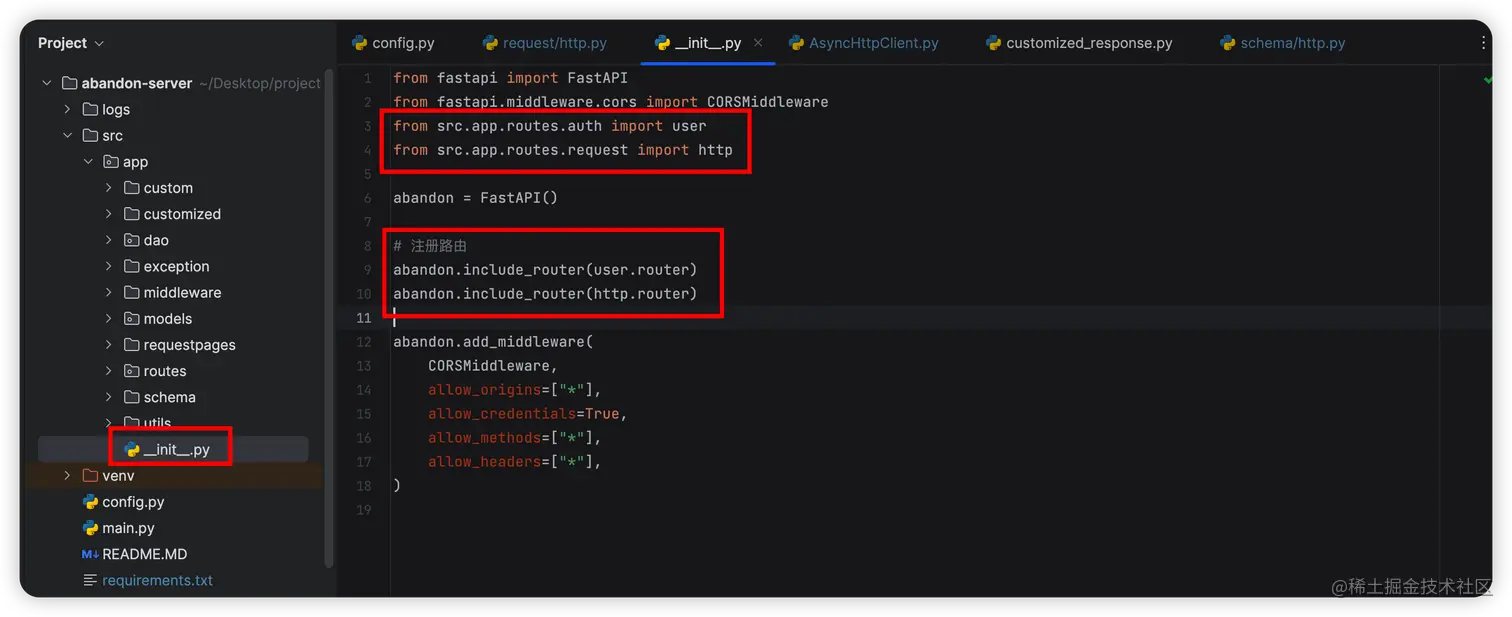Open main.py from the project tree
The image size is (1512, 617).
pyautogui.click(x=128, y=527)
